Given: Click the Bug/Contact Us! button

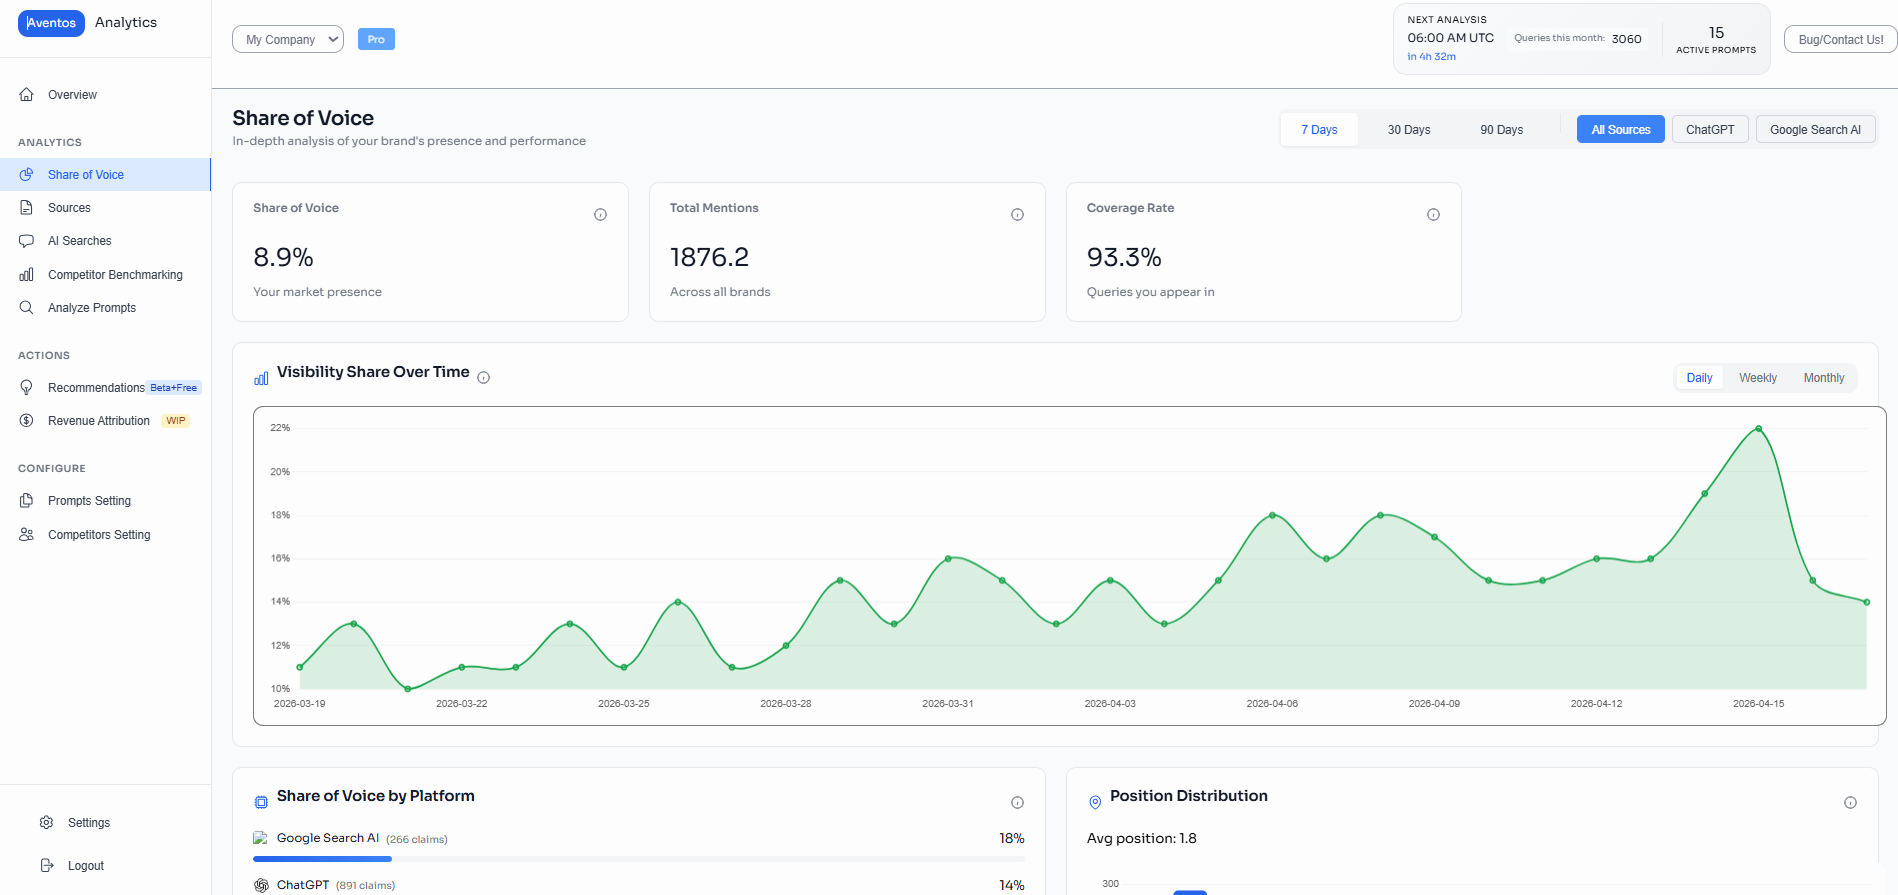Looking at the screenshot, I should click(x=1840, y=40).
